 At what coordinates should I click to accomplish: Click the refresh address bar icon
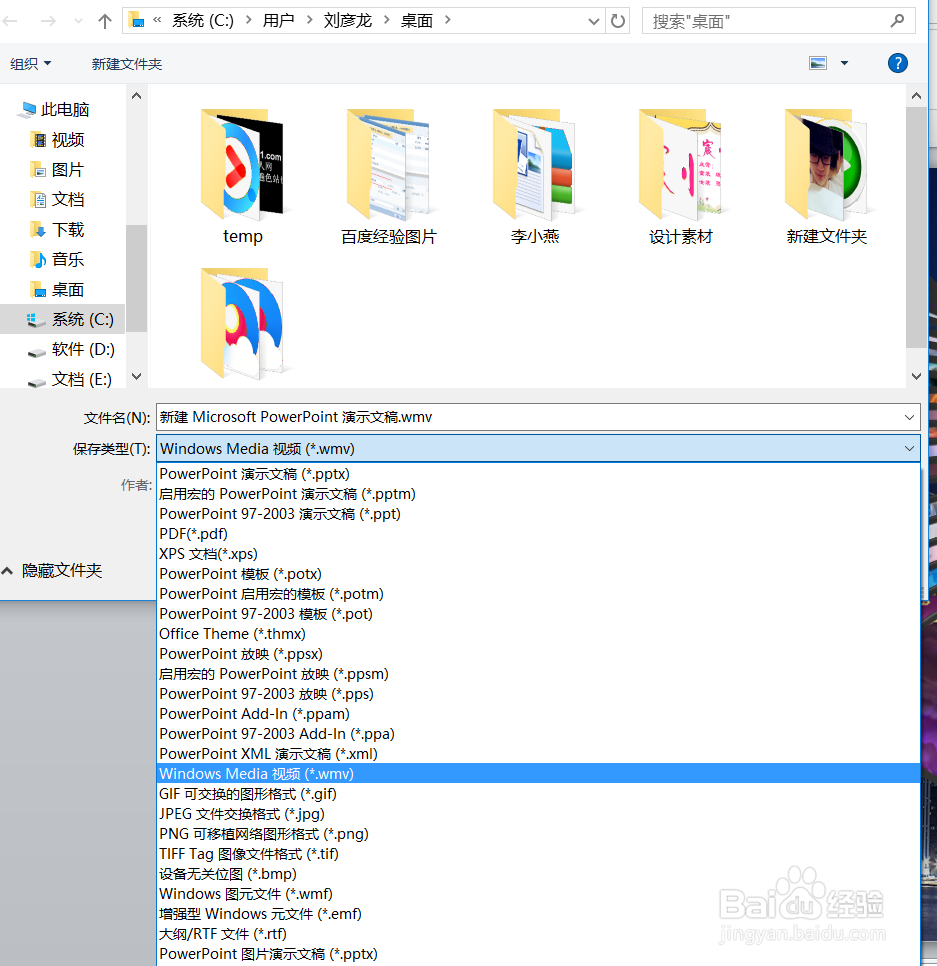click(617, 22)
